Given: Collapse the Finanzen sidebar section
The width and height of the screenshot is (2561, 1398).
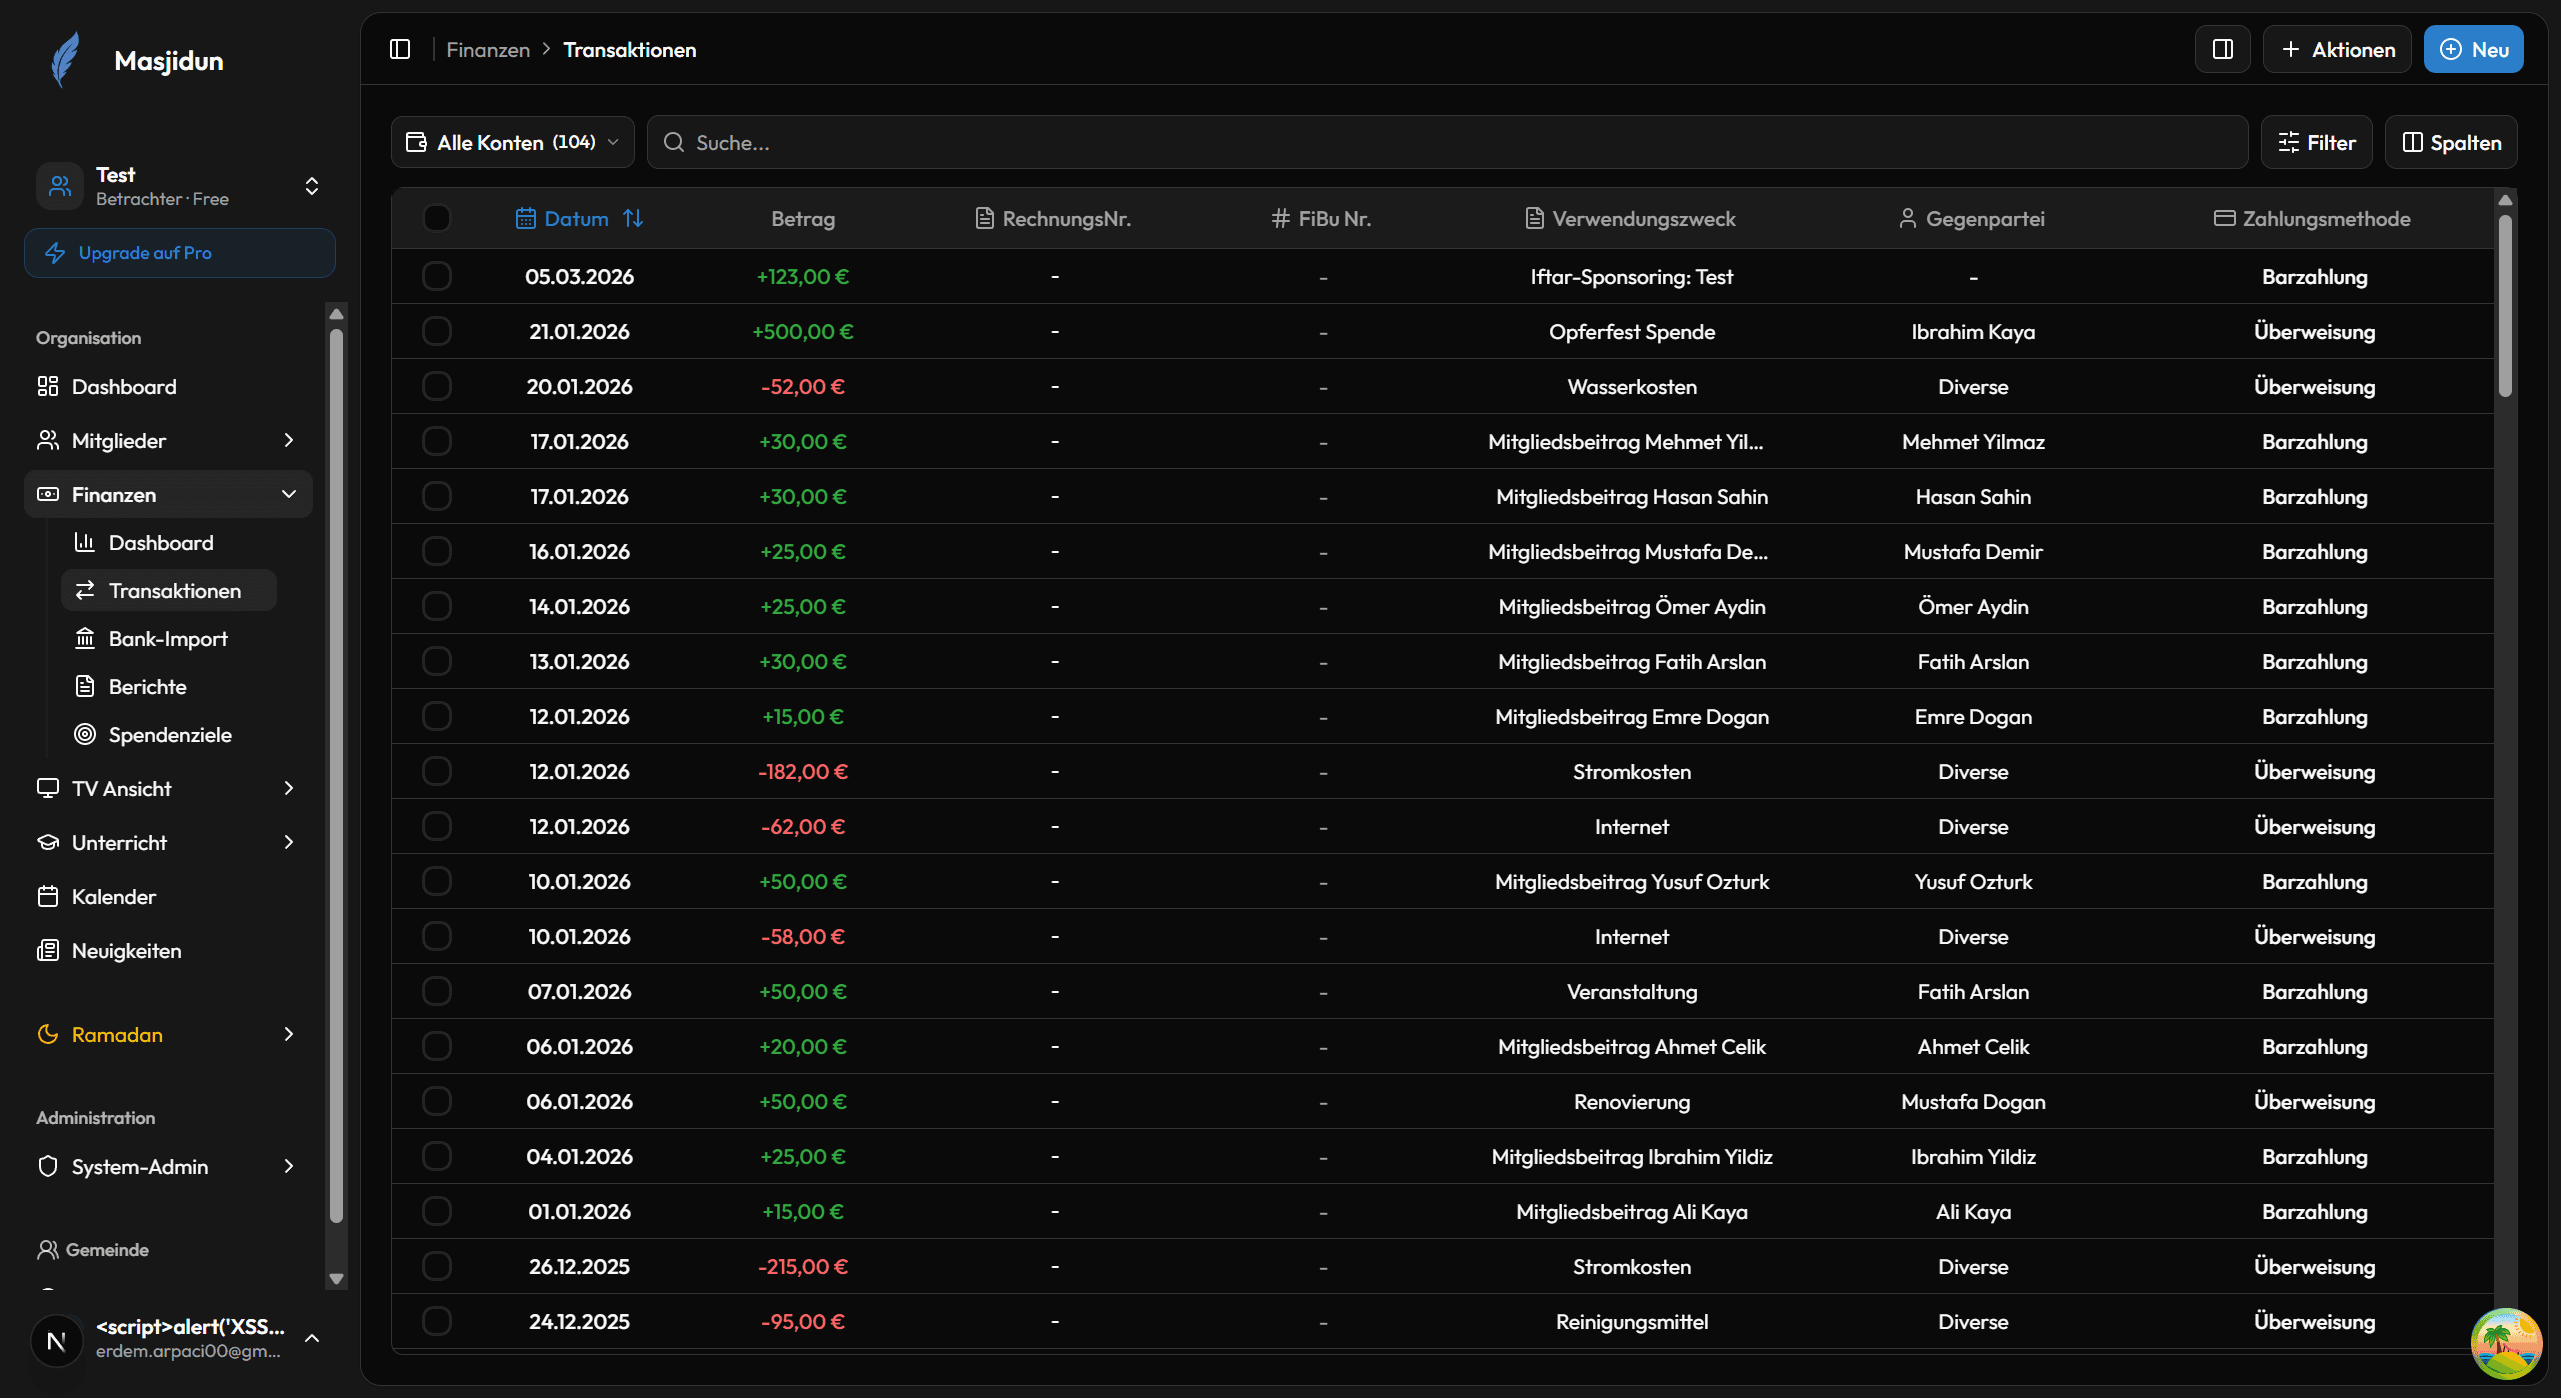Looking at the screenshot, I should 289,494.
